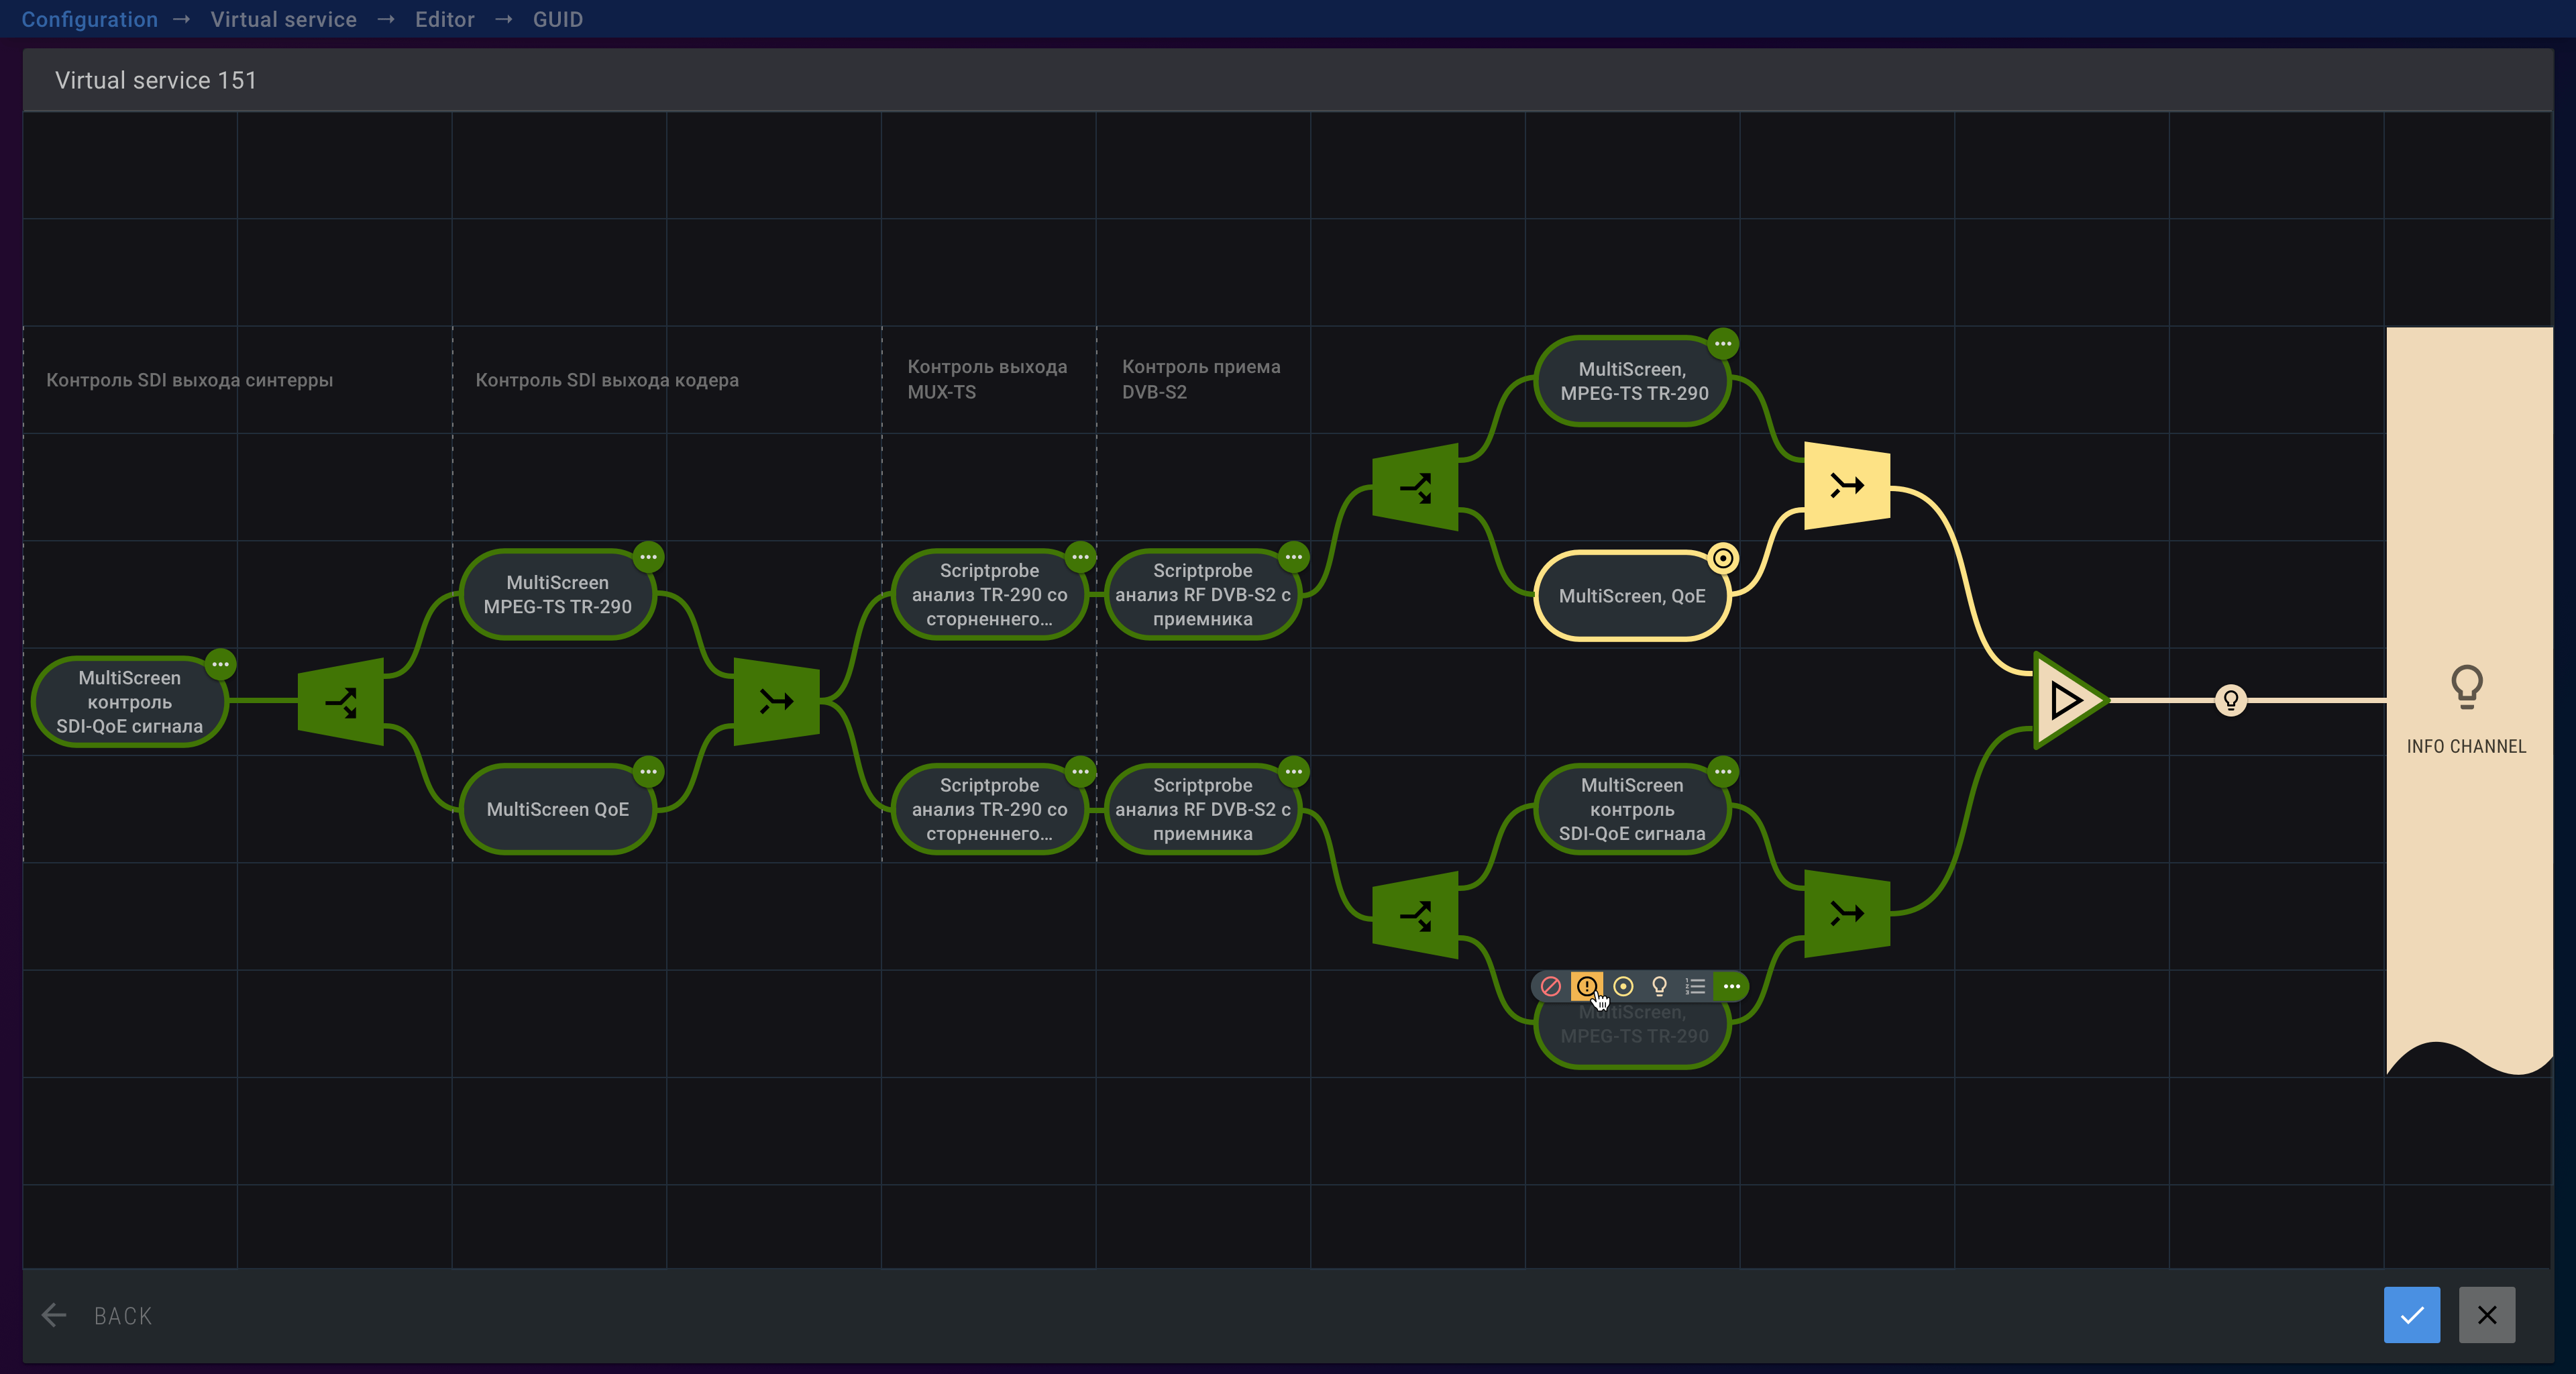Click the back arrow icon
The image size is (2576, 1374).
pyautogui.click(x=54, y=1315)
